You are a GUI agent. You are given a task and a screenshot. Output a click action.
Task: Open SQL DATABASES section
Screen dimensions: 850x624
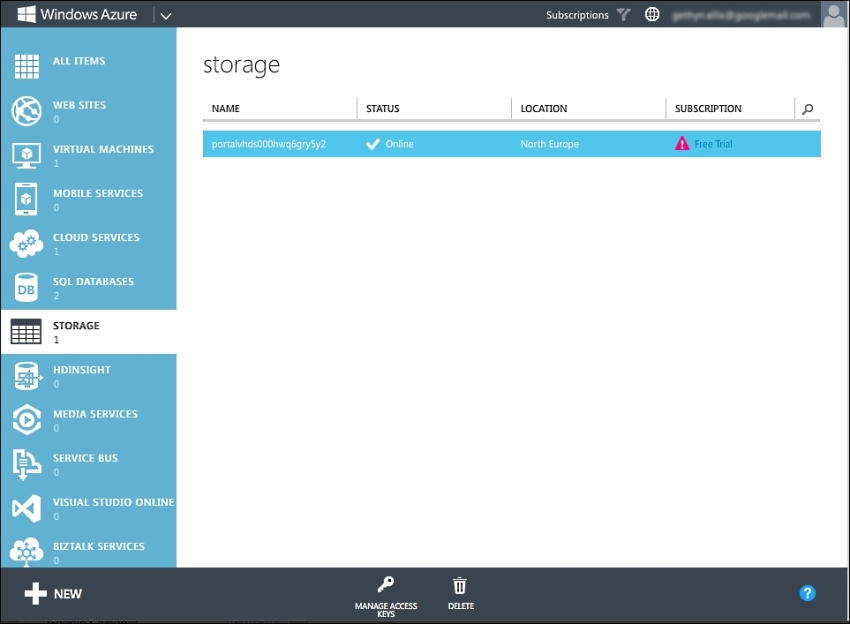[x=93, y=281]
